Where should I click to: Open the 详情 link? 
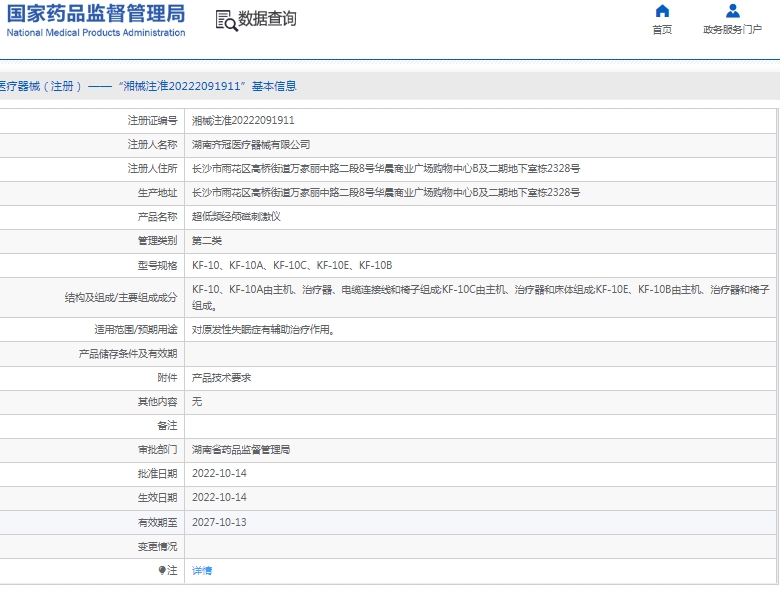tap(202, 571)
